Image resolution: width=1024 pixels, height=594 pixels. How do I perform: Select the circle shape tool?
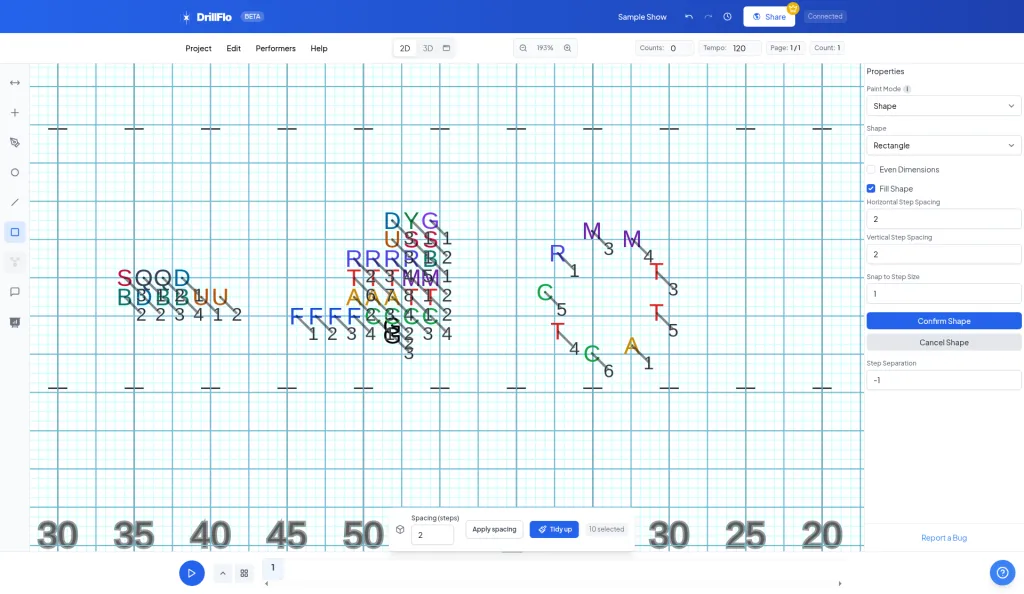(14, 172)
